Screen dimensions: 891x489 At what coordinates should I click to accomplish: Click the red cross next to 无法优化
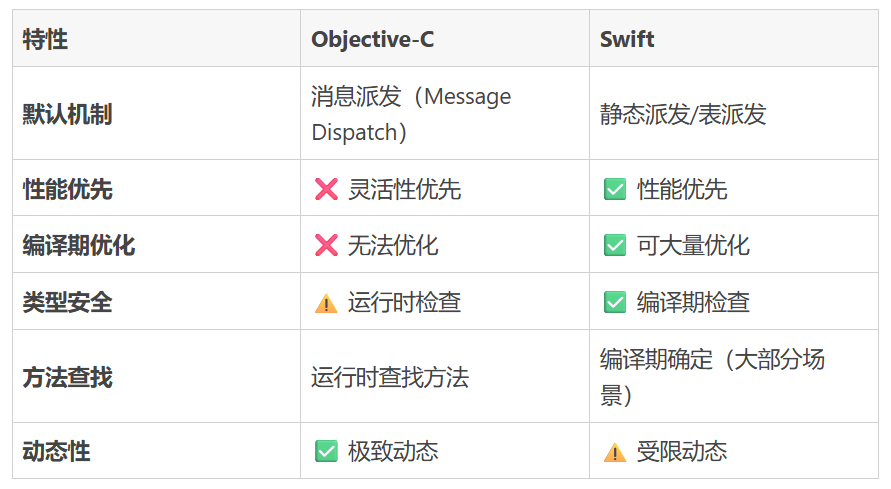point(326,245)
